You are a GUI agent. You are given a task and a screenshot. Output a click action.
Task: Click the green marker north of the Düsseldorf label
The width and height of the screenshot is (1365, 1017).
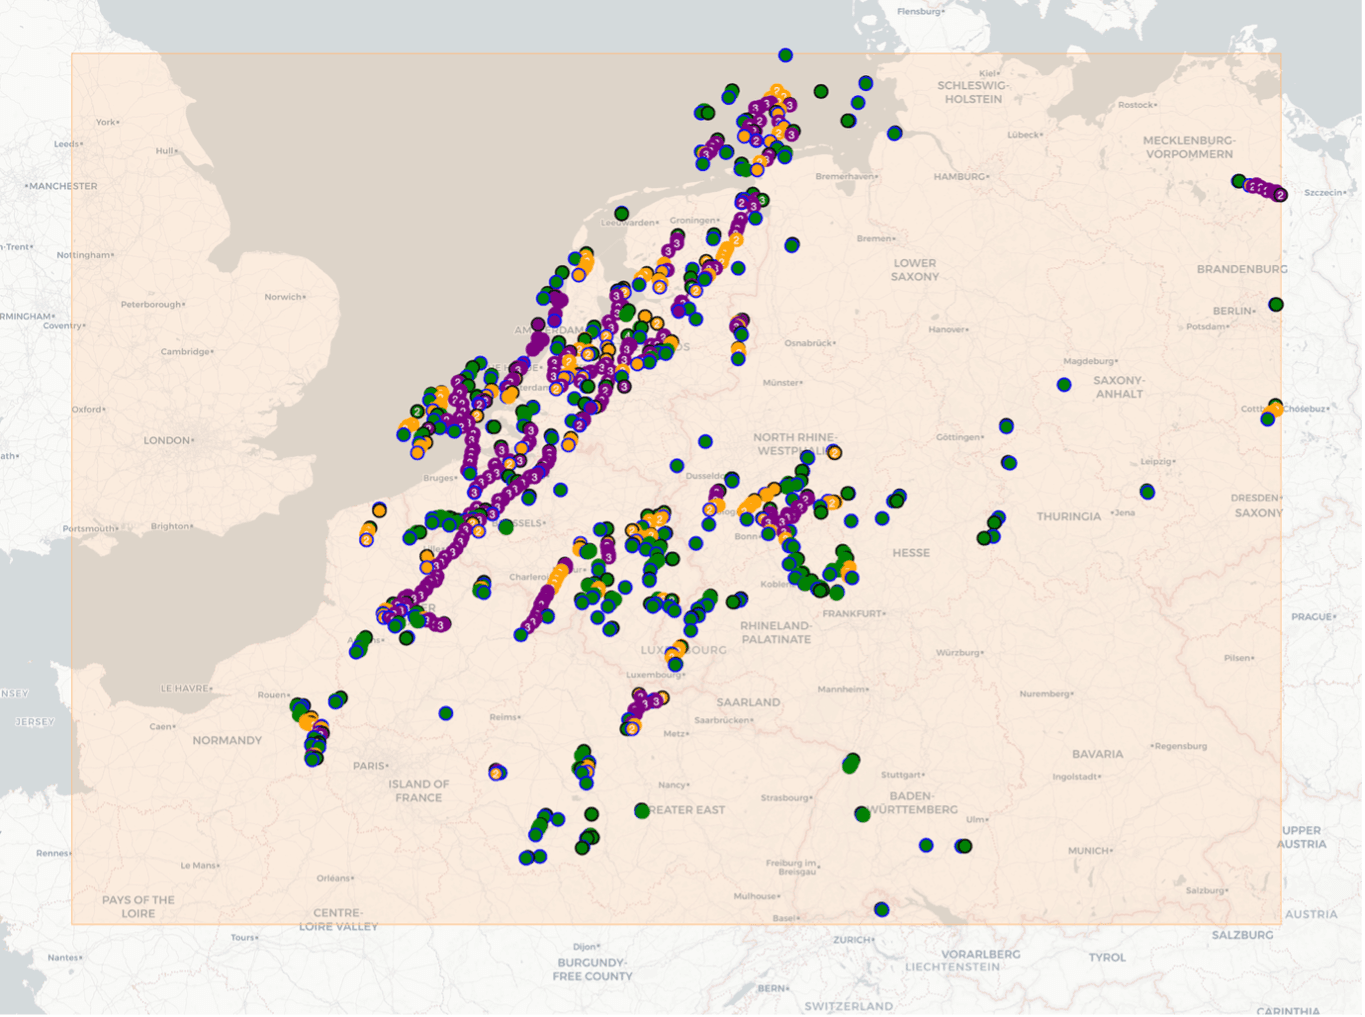(706, 442)
